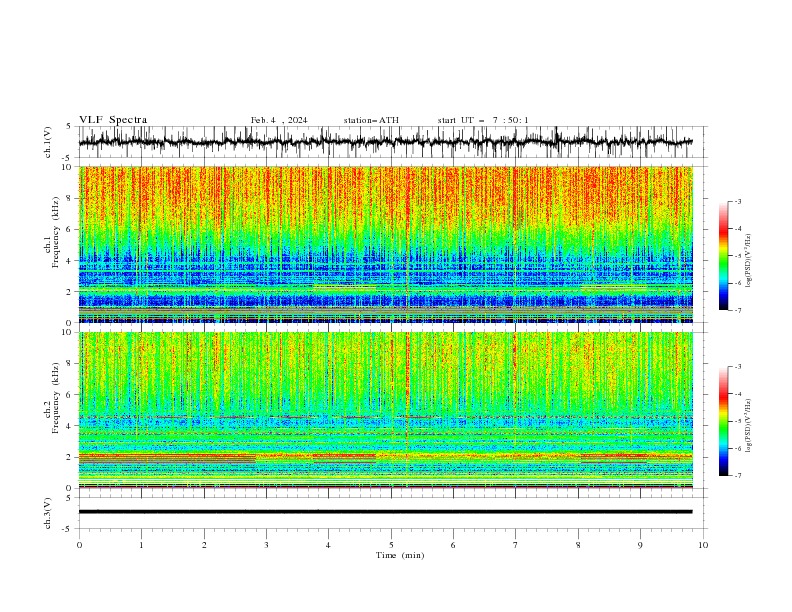
Task: Click the "-7" label on ch.1 color bar
Action: pyautogui.click(x=737, y=310)
